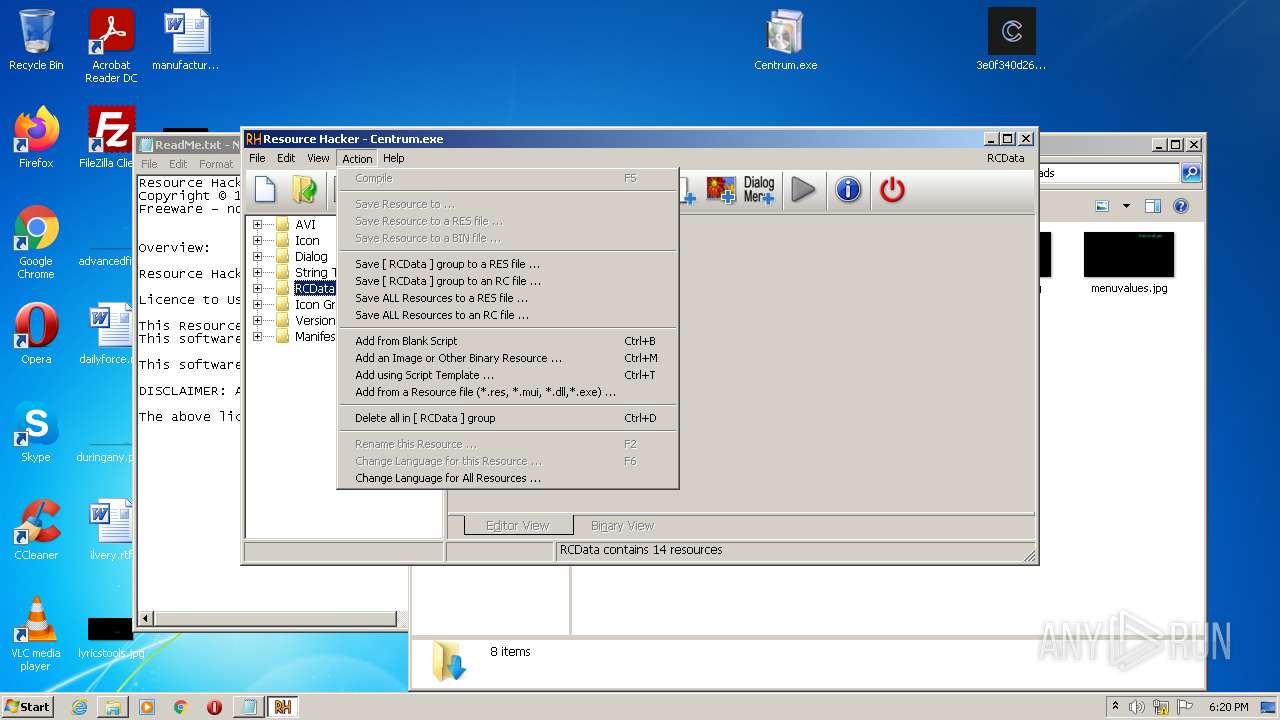This screenshot has width=1280, height=720.
Task: Open Google Chrome desktop icon
Action: click(x=36, y=243)
